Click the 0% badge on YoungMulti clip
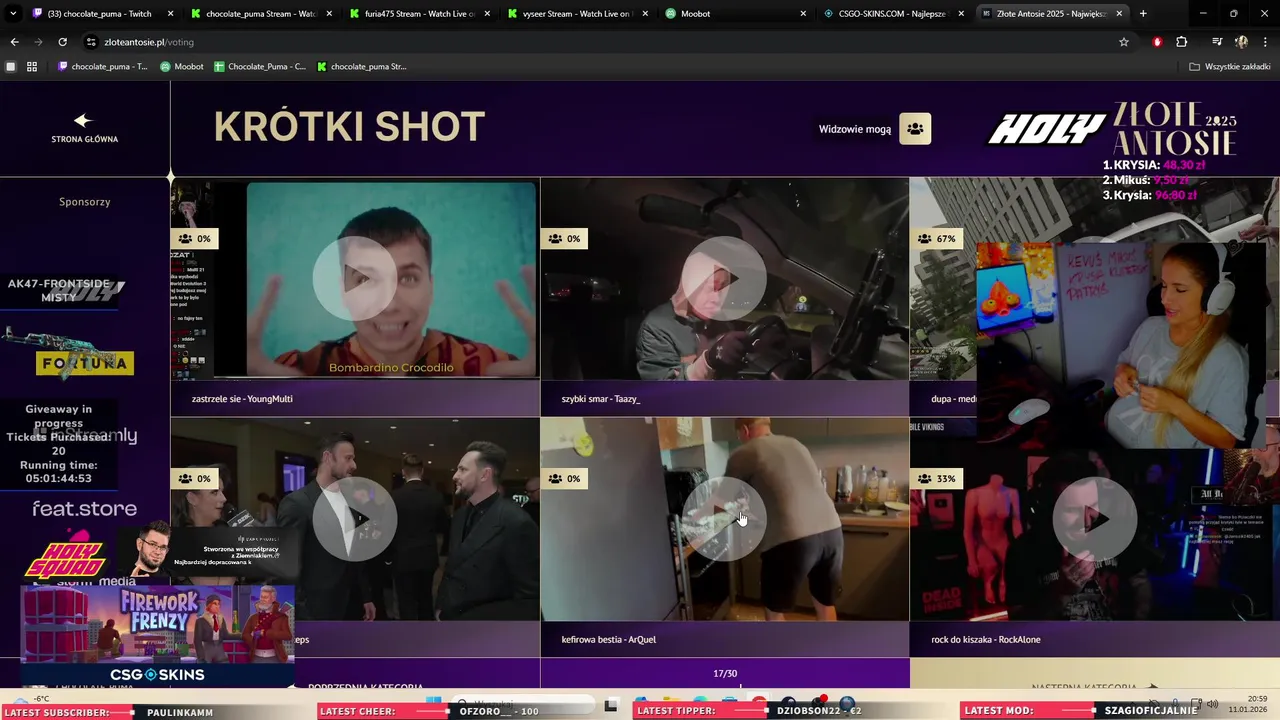The height and width of the screenshot is (720, 1280). 195,239
